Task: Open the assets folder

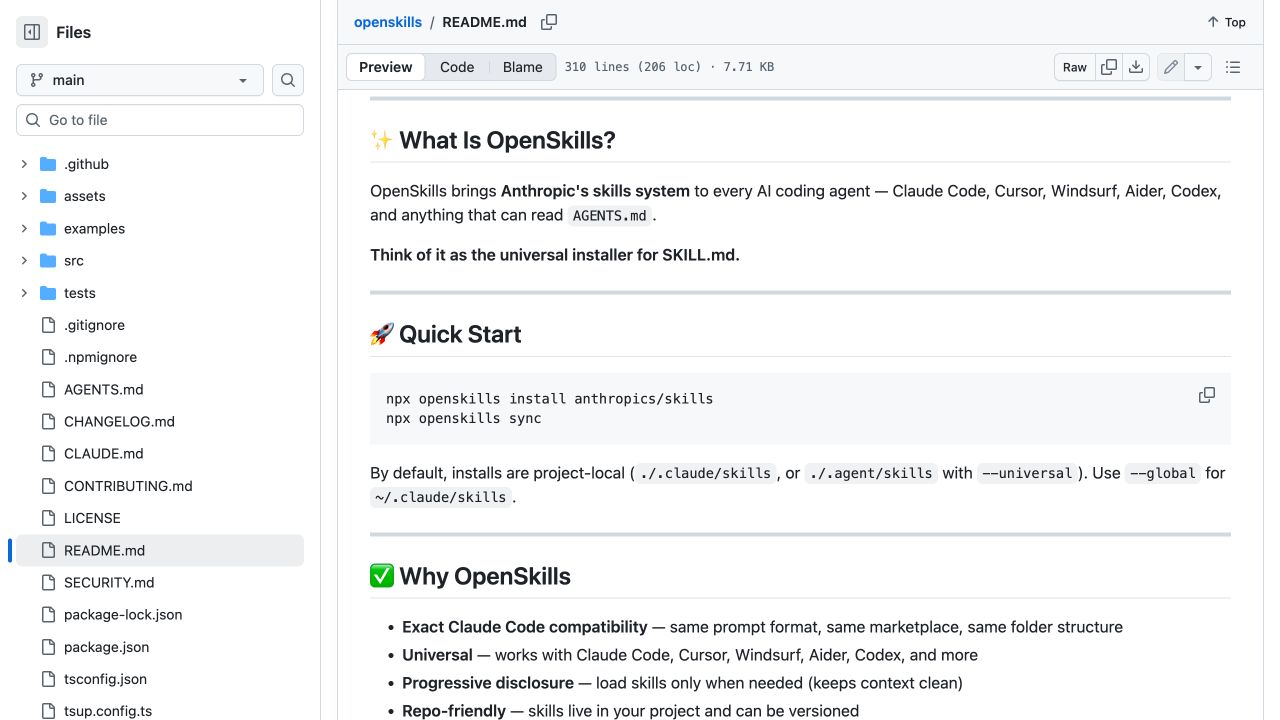Action: click(x=84, y=196)
